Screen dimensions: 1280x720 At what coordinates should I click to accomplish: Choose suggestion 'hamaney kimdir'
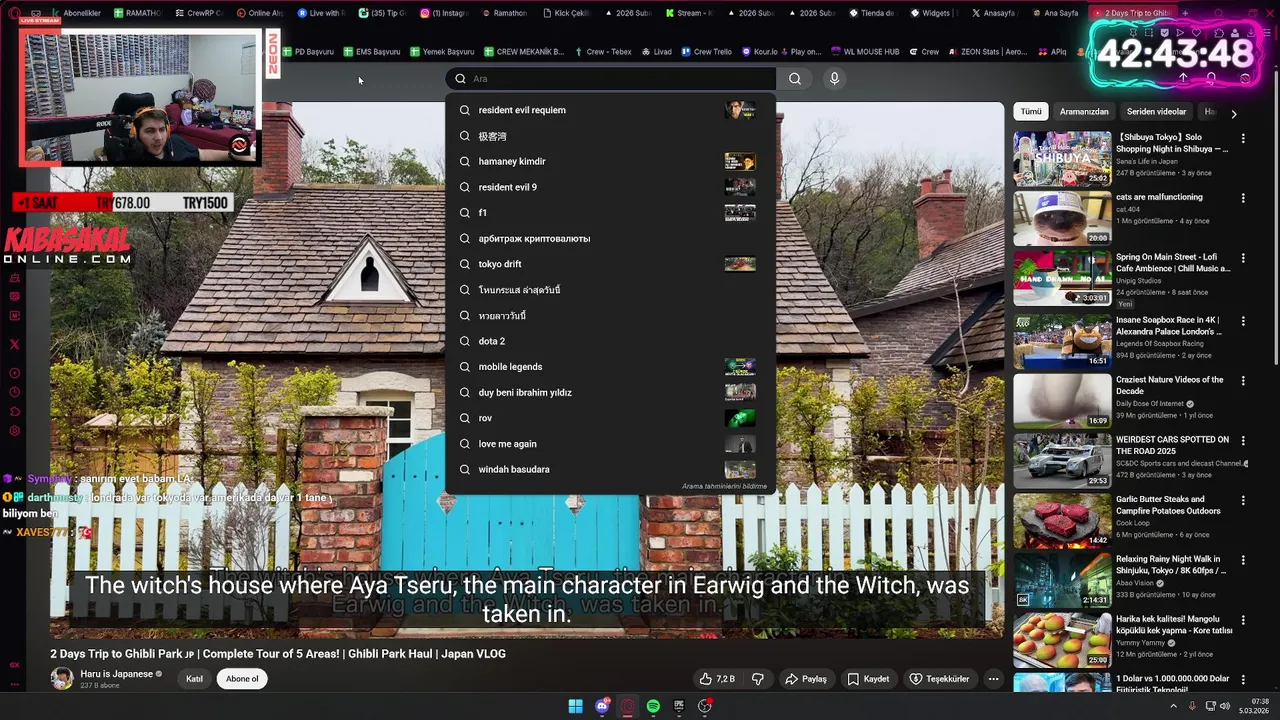(610, 161)
